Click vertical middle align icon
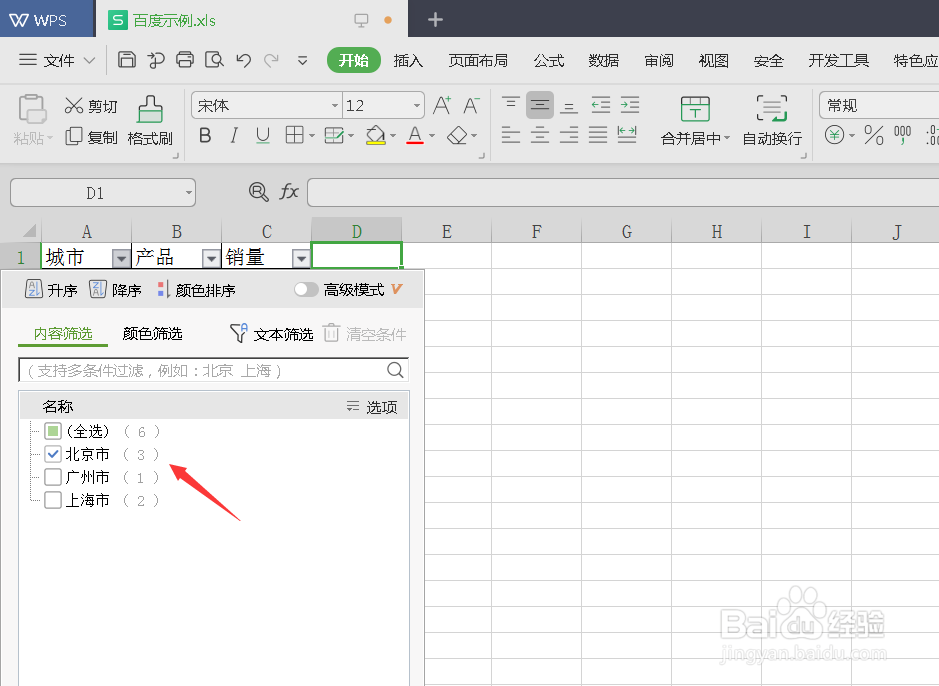This screenshot has height=686, width=939. click(540, 105)
